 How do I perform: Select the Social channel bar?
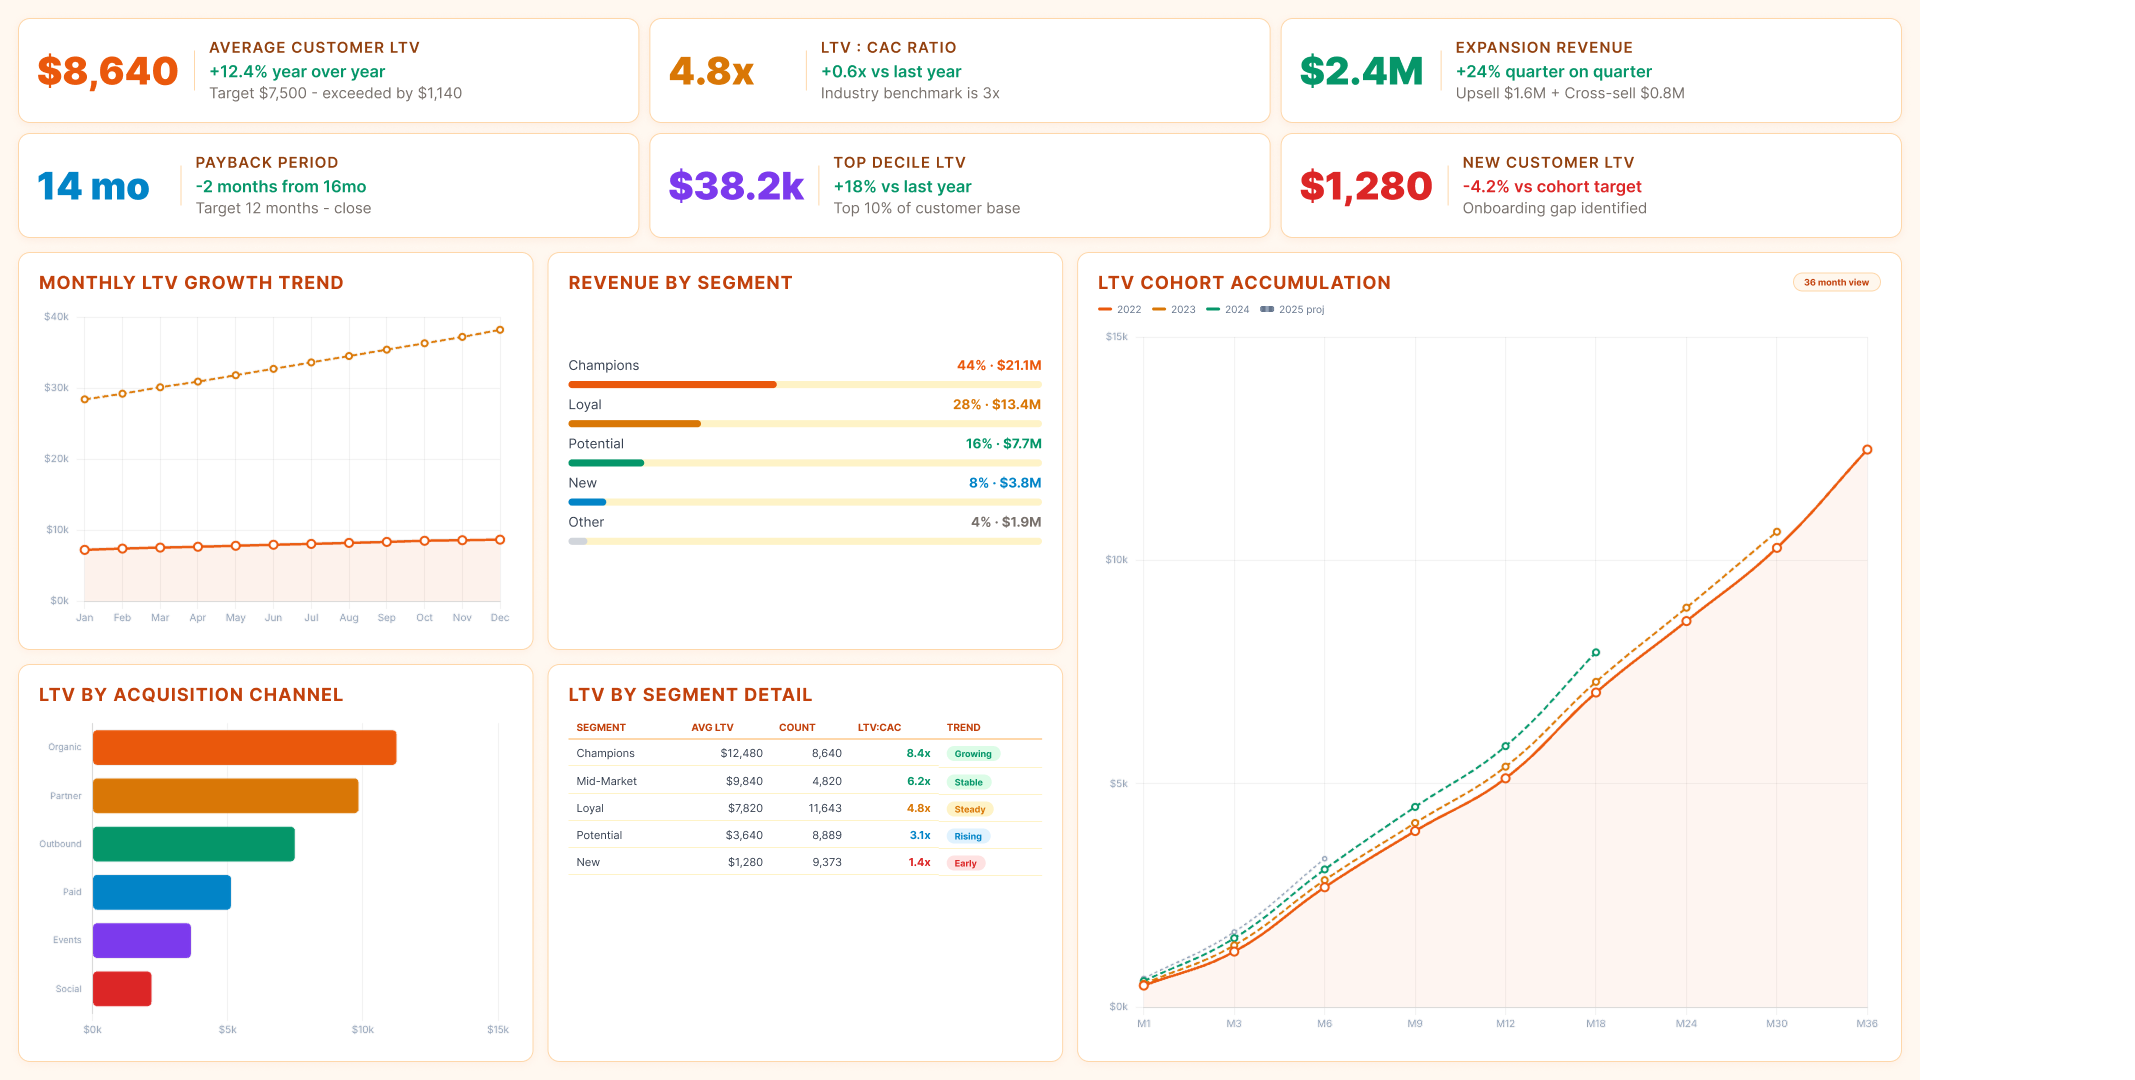(122, 989)
